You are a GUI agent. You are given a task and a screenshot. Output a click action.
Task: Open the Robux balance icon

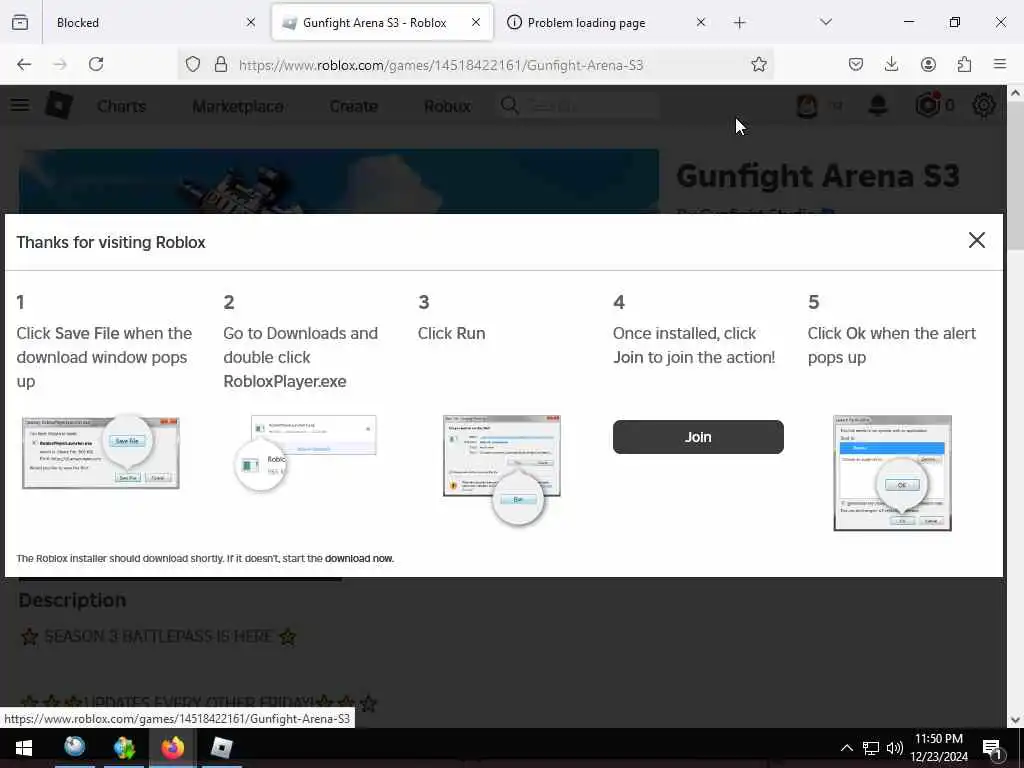pos(928,104)
